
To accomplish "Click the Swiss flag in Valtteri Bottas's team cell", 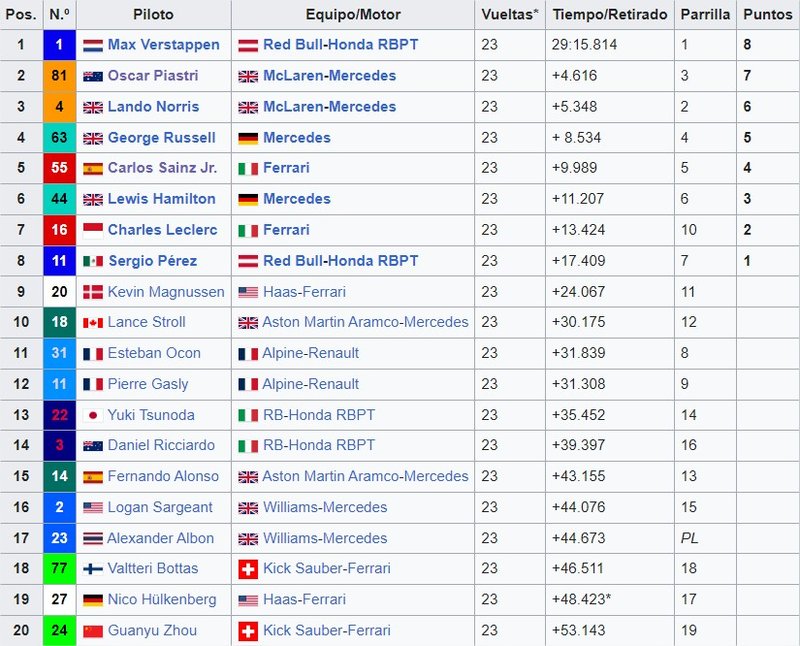I will tap(248, 569).
